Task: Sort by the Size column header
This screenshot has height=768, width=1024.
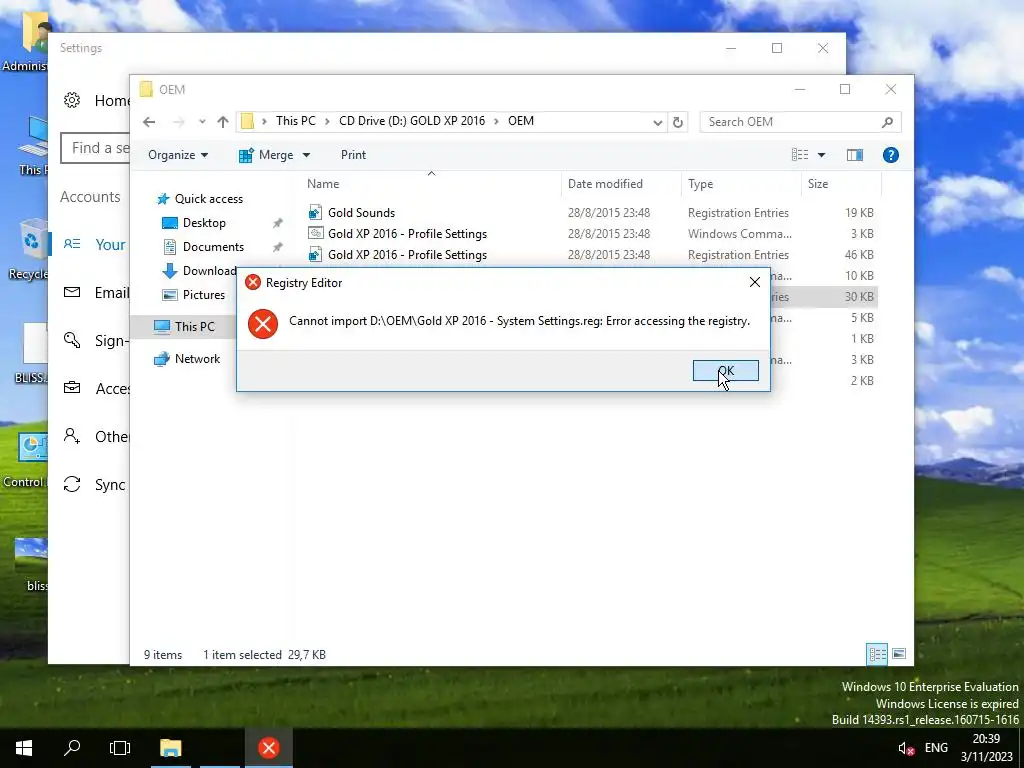Action: point(818,184)
